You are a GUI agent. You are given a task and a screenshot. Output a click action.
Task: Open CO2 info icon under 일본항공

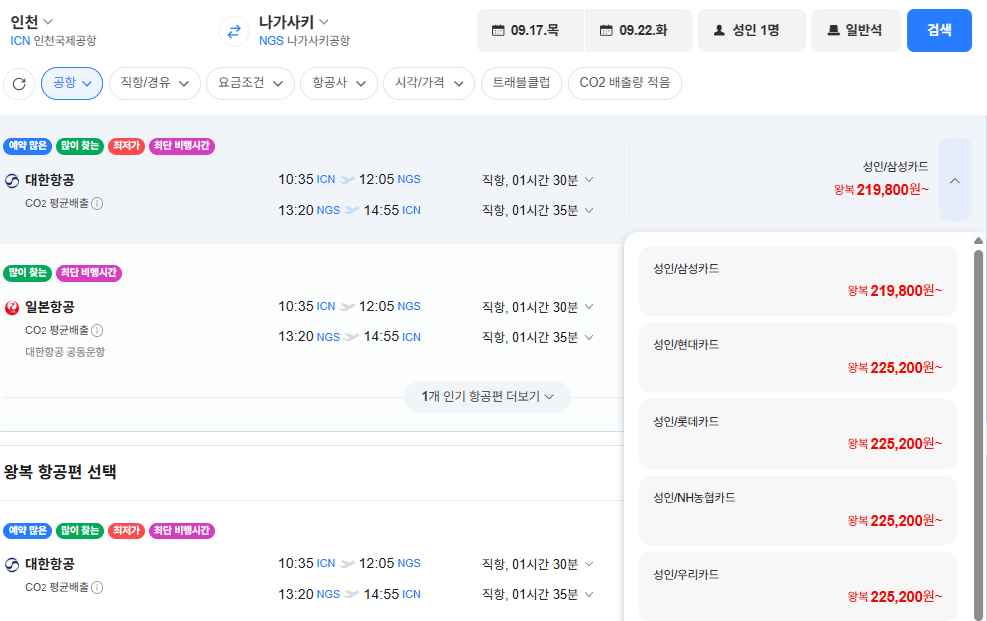pos(97,330)
